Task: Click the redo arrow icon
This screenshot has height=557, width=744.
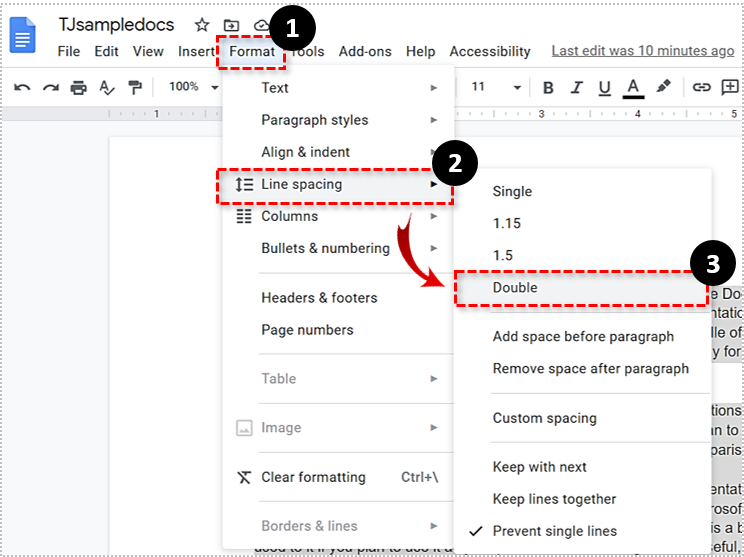Action: point(51,87)
